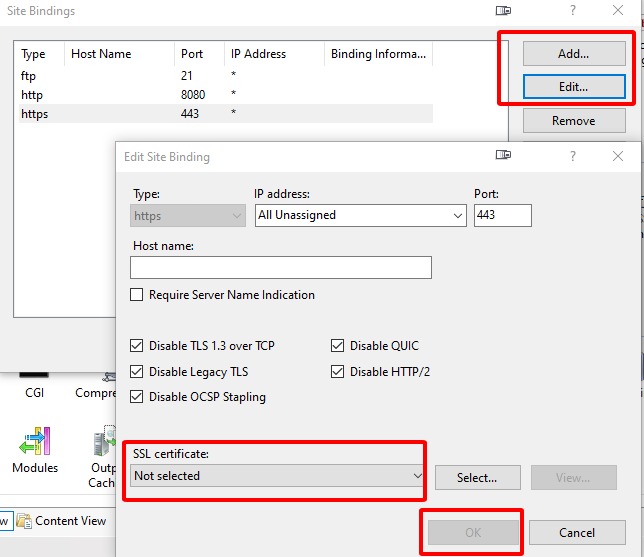This screenshot has height=557, width=644.
Task: Click the Edit Site Binding title bar device icon
Action: coord(503,155)
